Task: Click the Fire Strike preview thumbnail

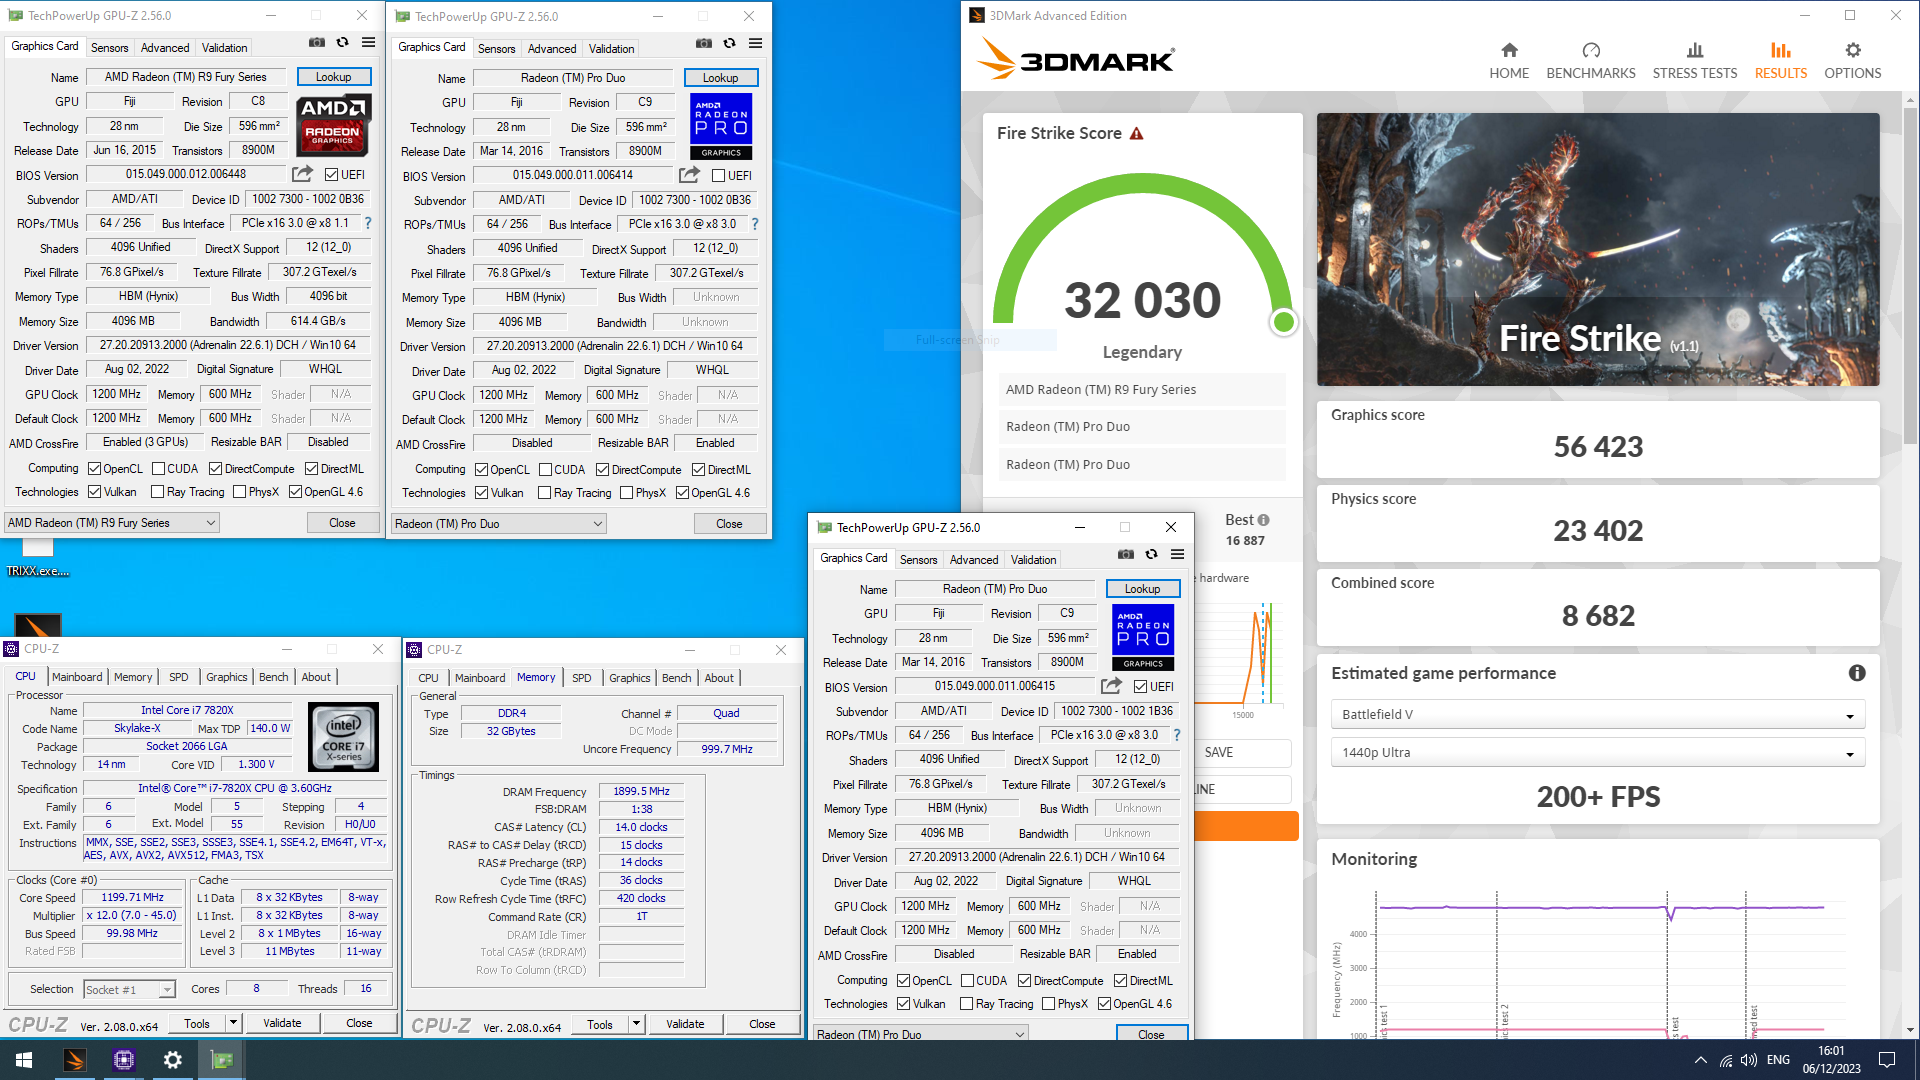Action: coord(1597,250)
